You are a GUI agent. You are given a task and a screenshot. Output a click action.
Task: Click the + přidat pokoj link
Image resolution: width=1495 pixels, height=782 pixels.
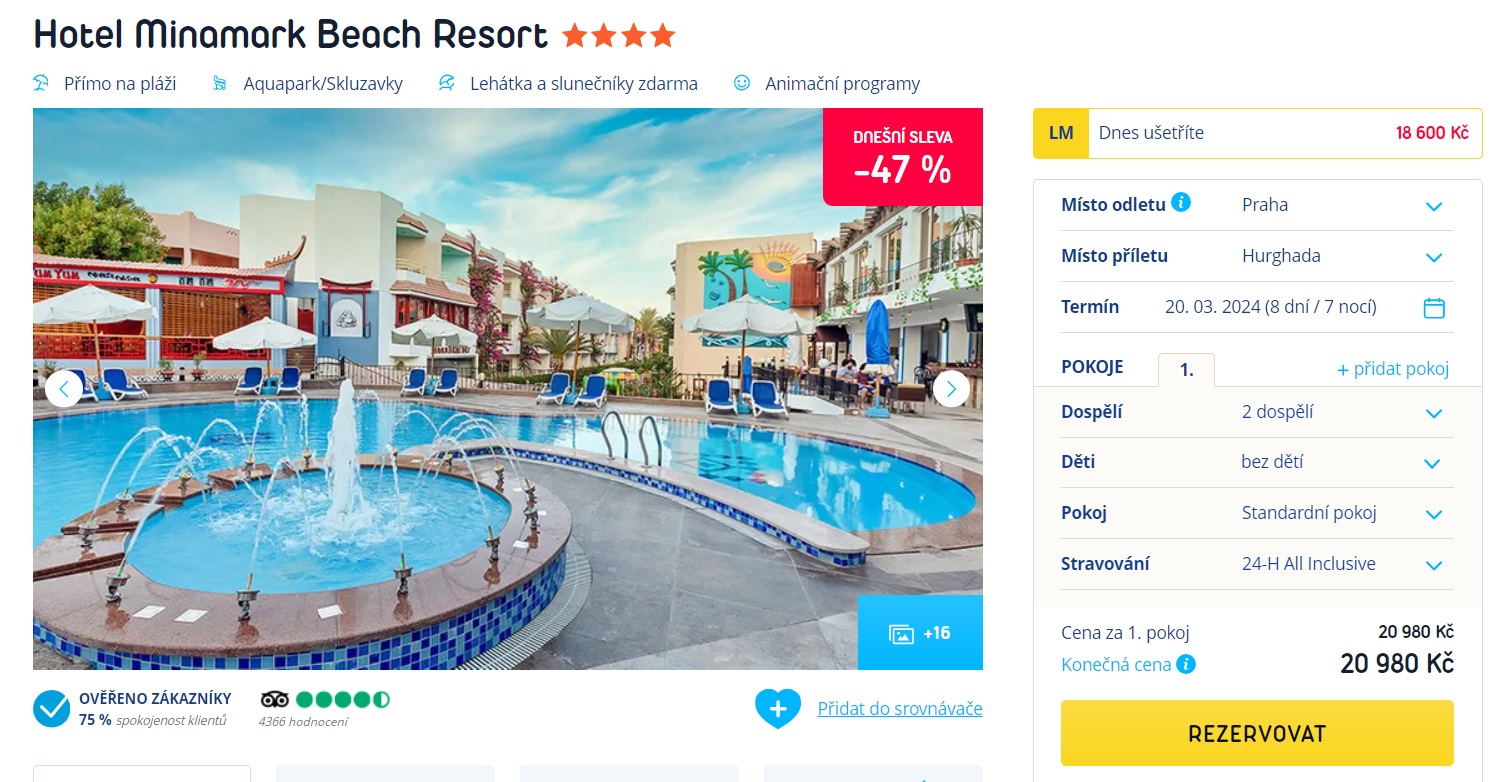click(x=1393, y=369)
